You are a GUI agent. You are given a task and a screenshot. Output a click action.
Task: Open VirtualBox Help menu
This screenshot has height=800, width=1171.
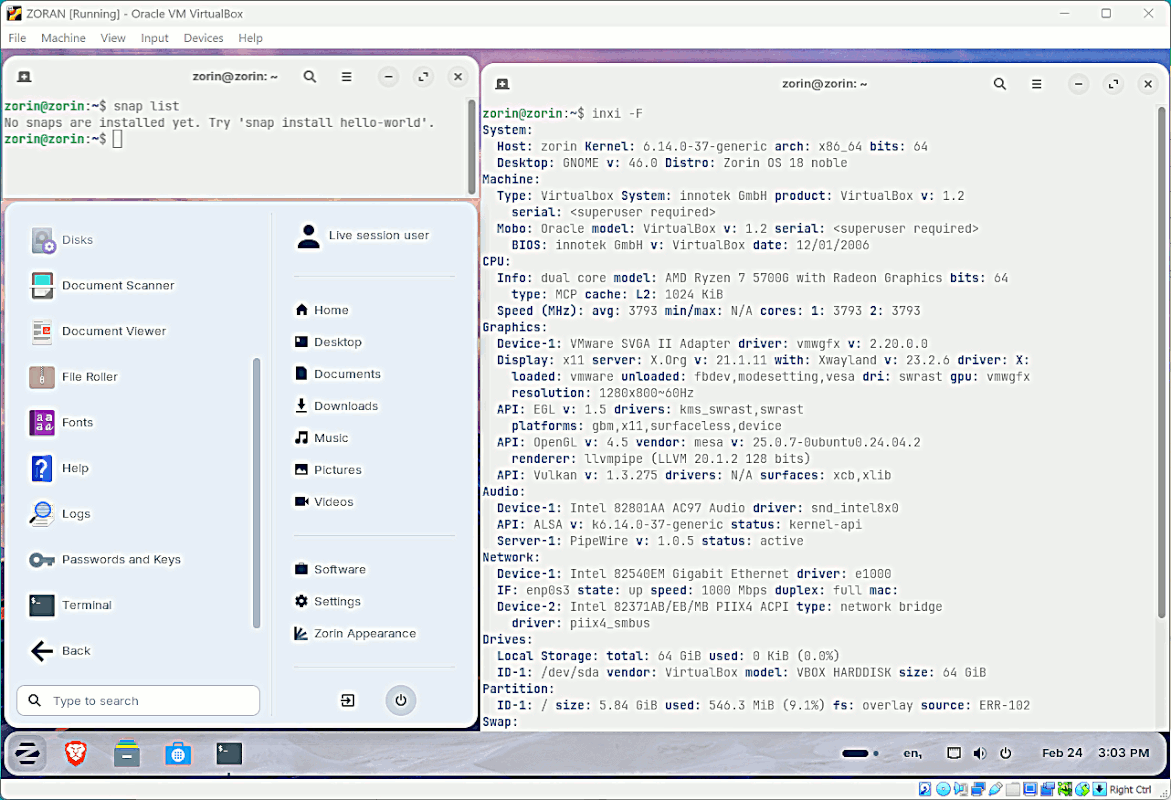pyautogui.click(x=250, y=38)
